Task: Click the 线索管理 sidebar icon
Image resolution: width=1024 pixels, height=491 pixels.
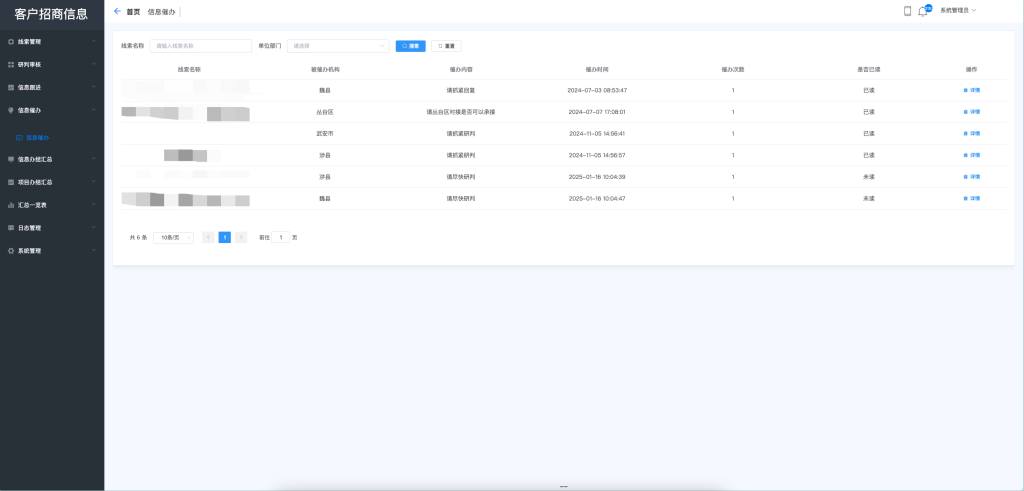Action: pos(11,42)
